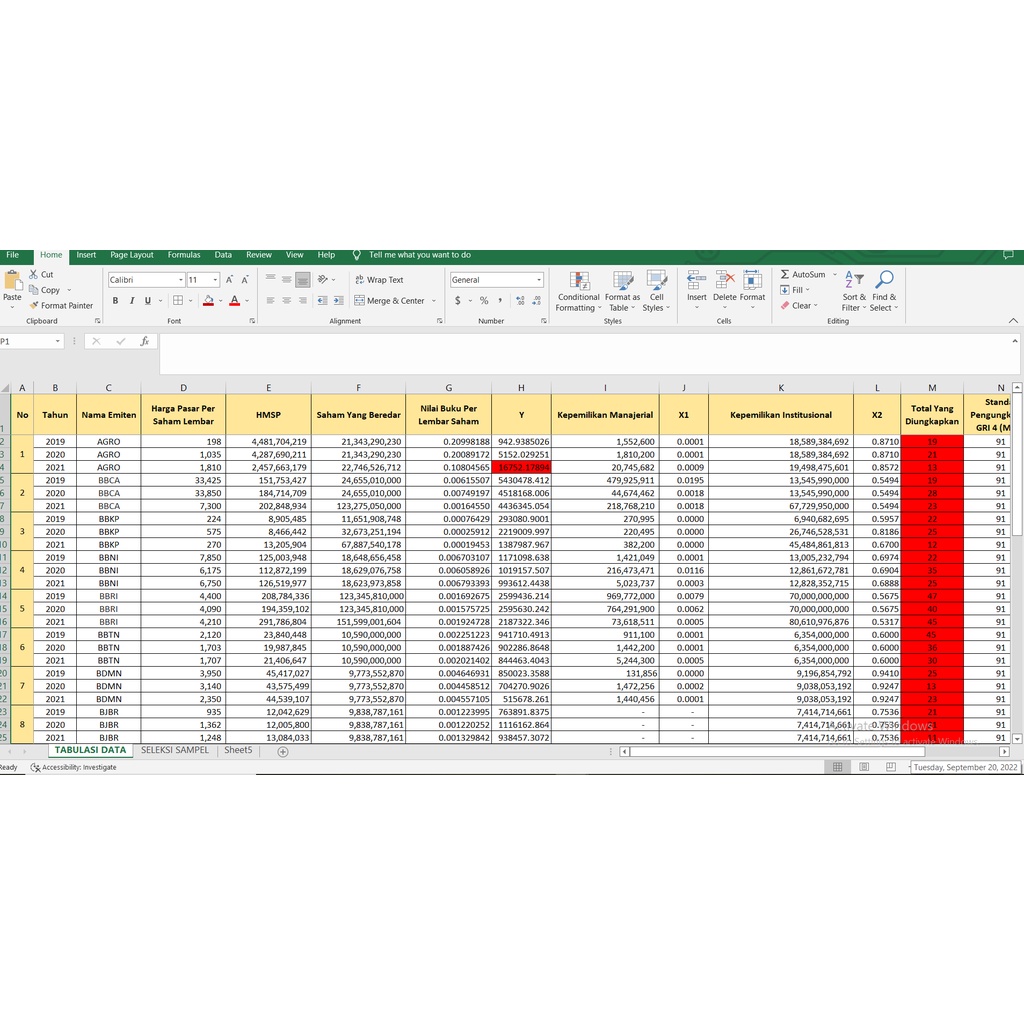Screen dimensions: 1024x1024
Task: Click the AutoSum sigma icon
Action: pos(786,275)
